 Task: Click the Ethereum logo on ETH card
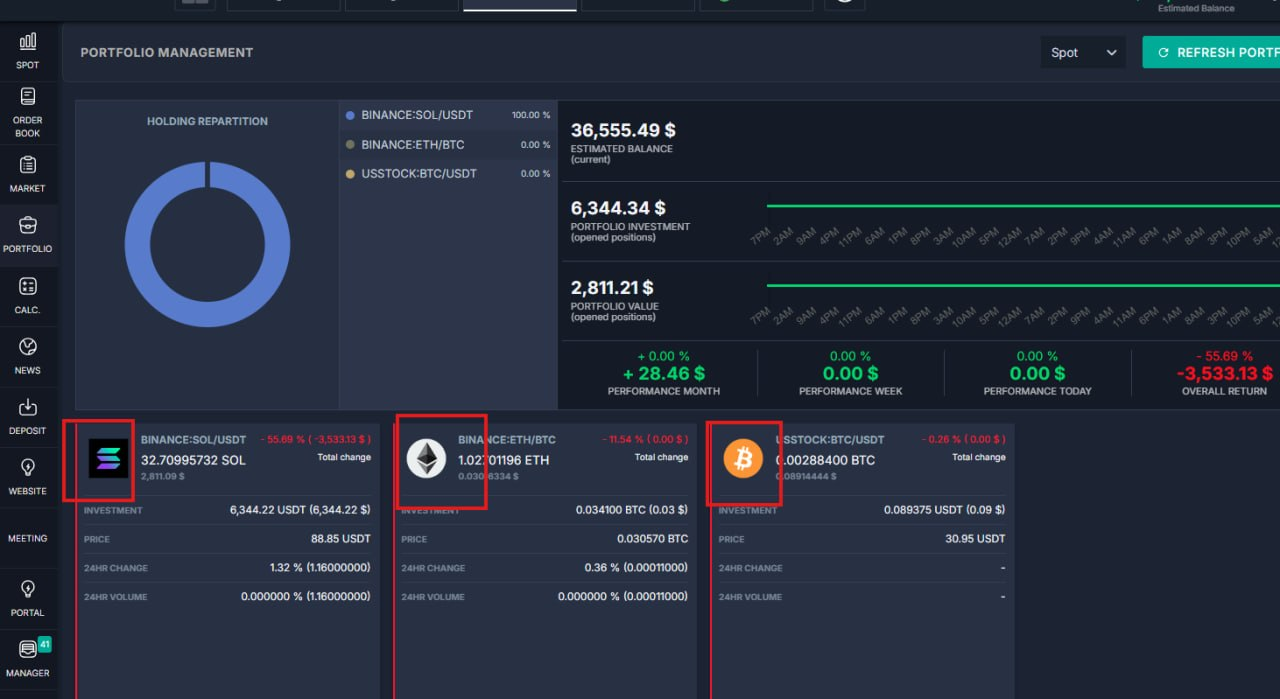pos(426,459)
